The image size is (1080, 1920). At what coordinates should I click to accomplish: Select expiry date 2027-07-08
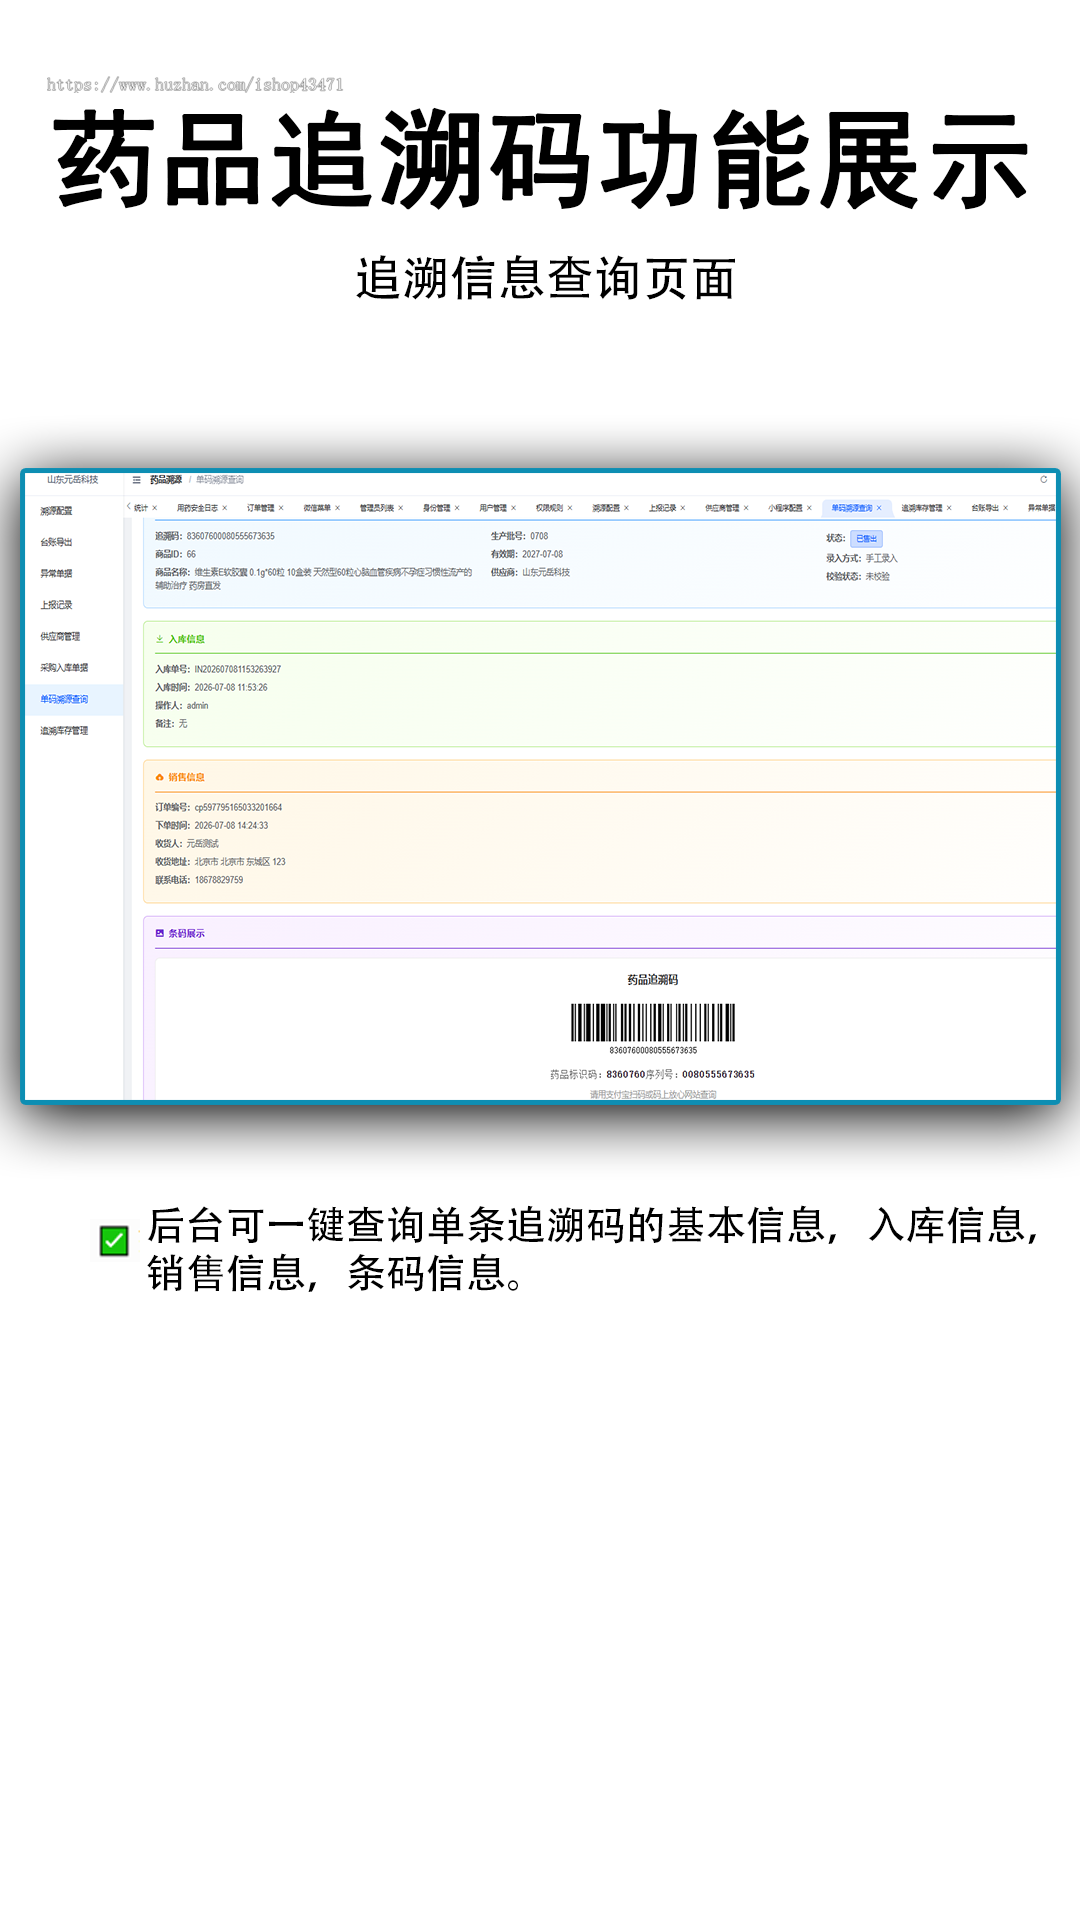542,555
